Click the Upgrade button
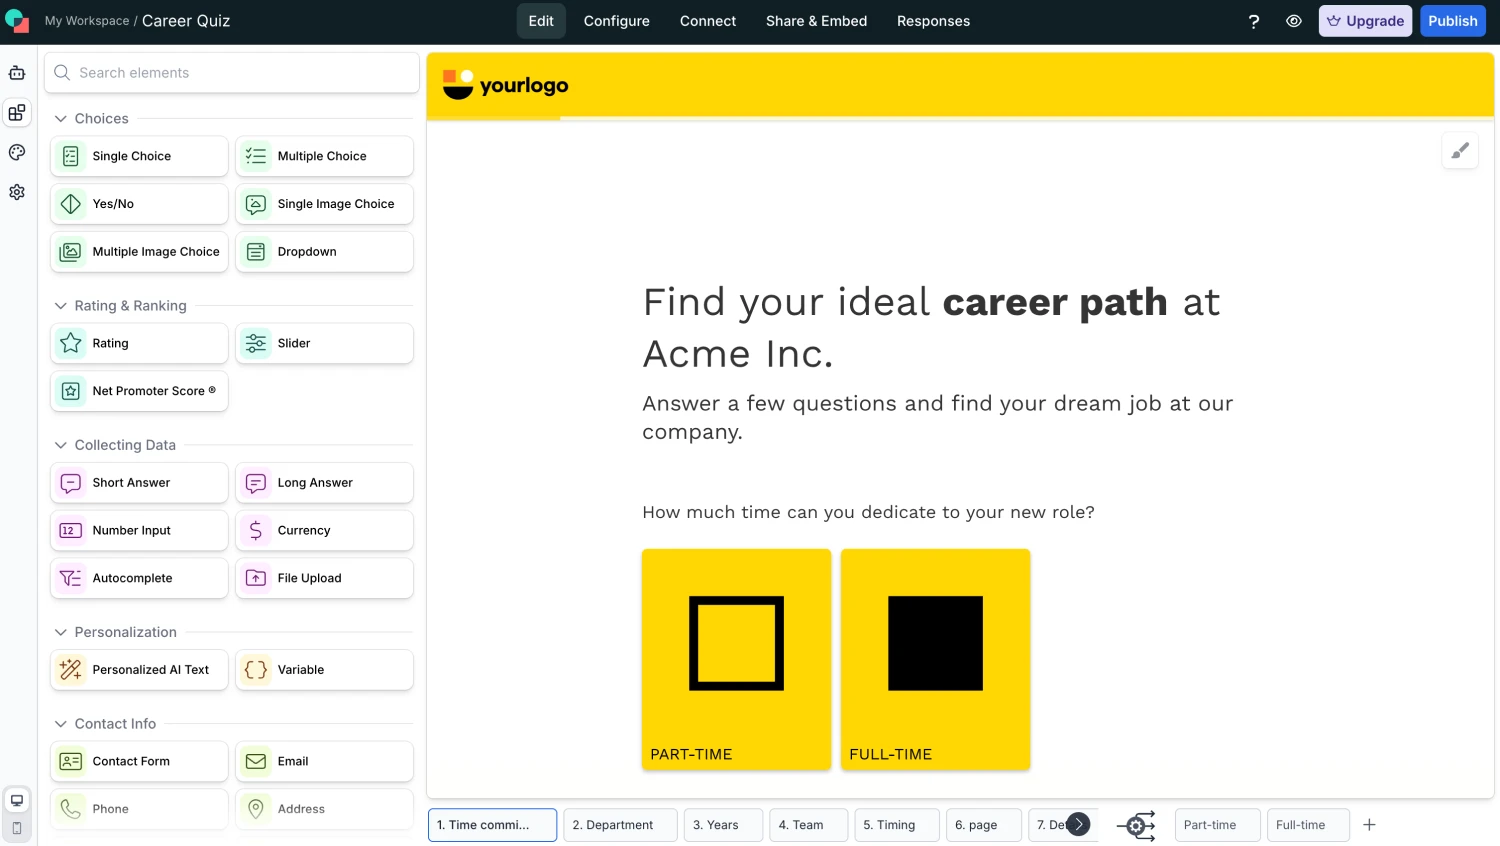Screen dimensions: 1500x846 point(1365,21)
